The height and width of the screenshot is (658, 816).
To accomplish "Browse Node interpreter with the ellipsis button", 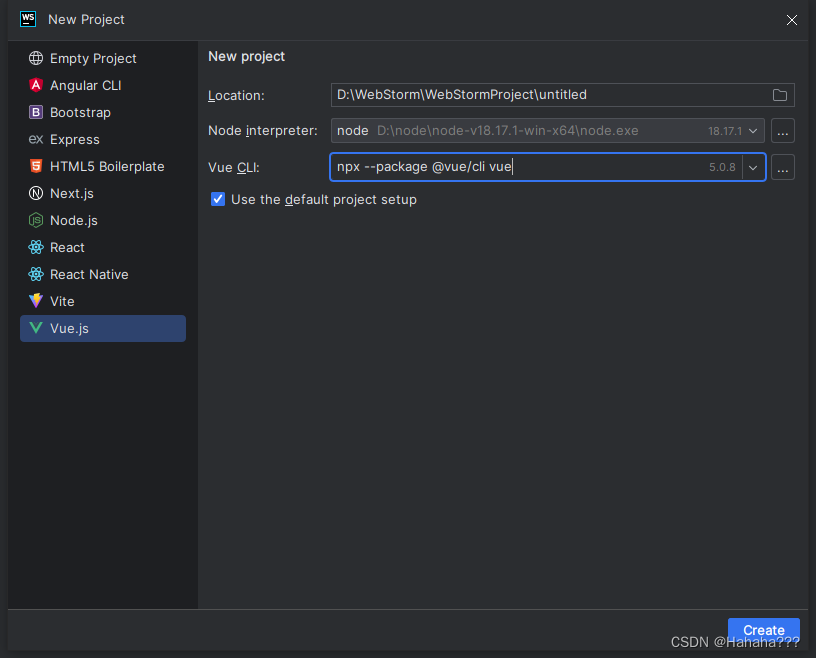I will [x=783, y=131].
